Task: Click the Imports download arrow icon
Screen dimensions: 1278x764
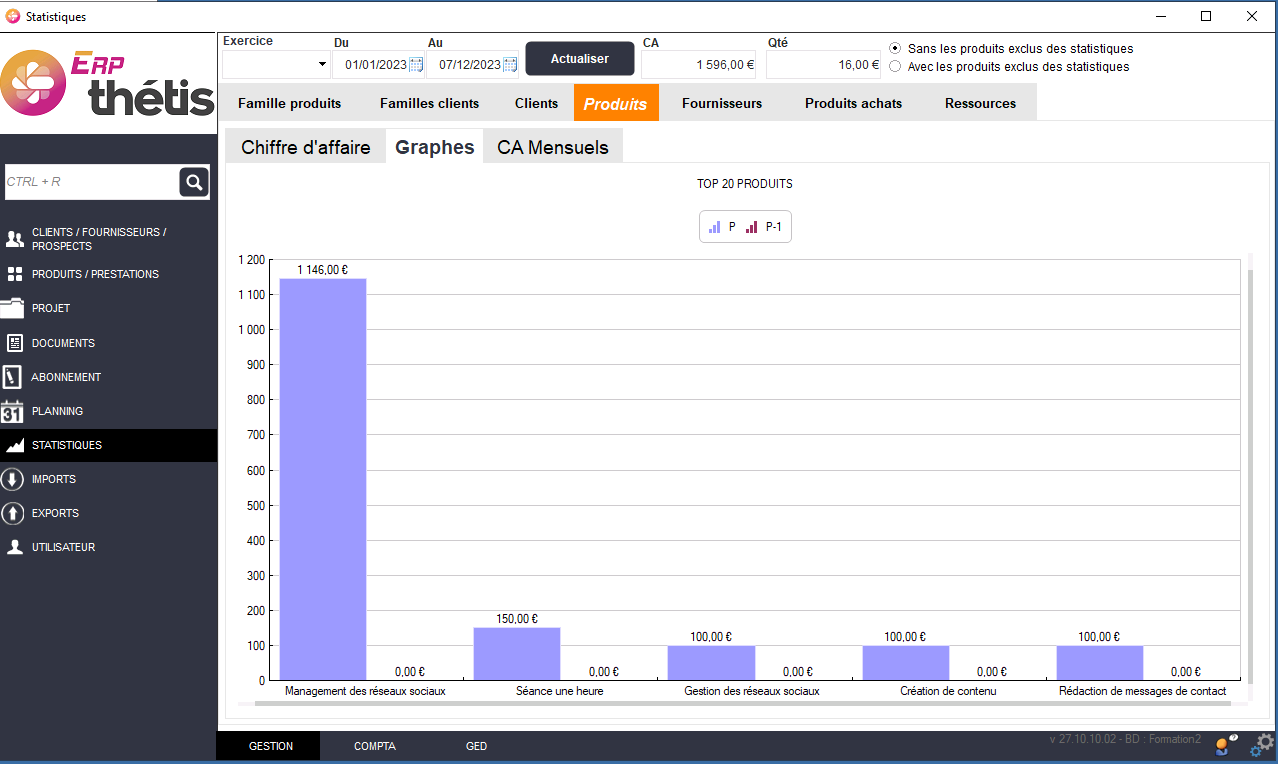Action: [x=13, y=479]
